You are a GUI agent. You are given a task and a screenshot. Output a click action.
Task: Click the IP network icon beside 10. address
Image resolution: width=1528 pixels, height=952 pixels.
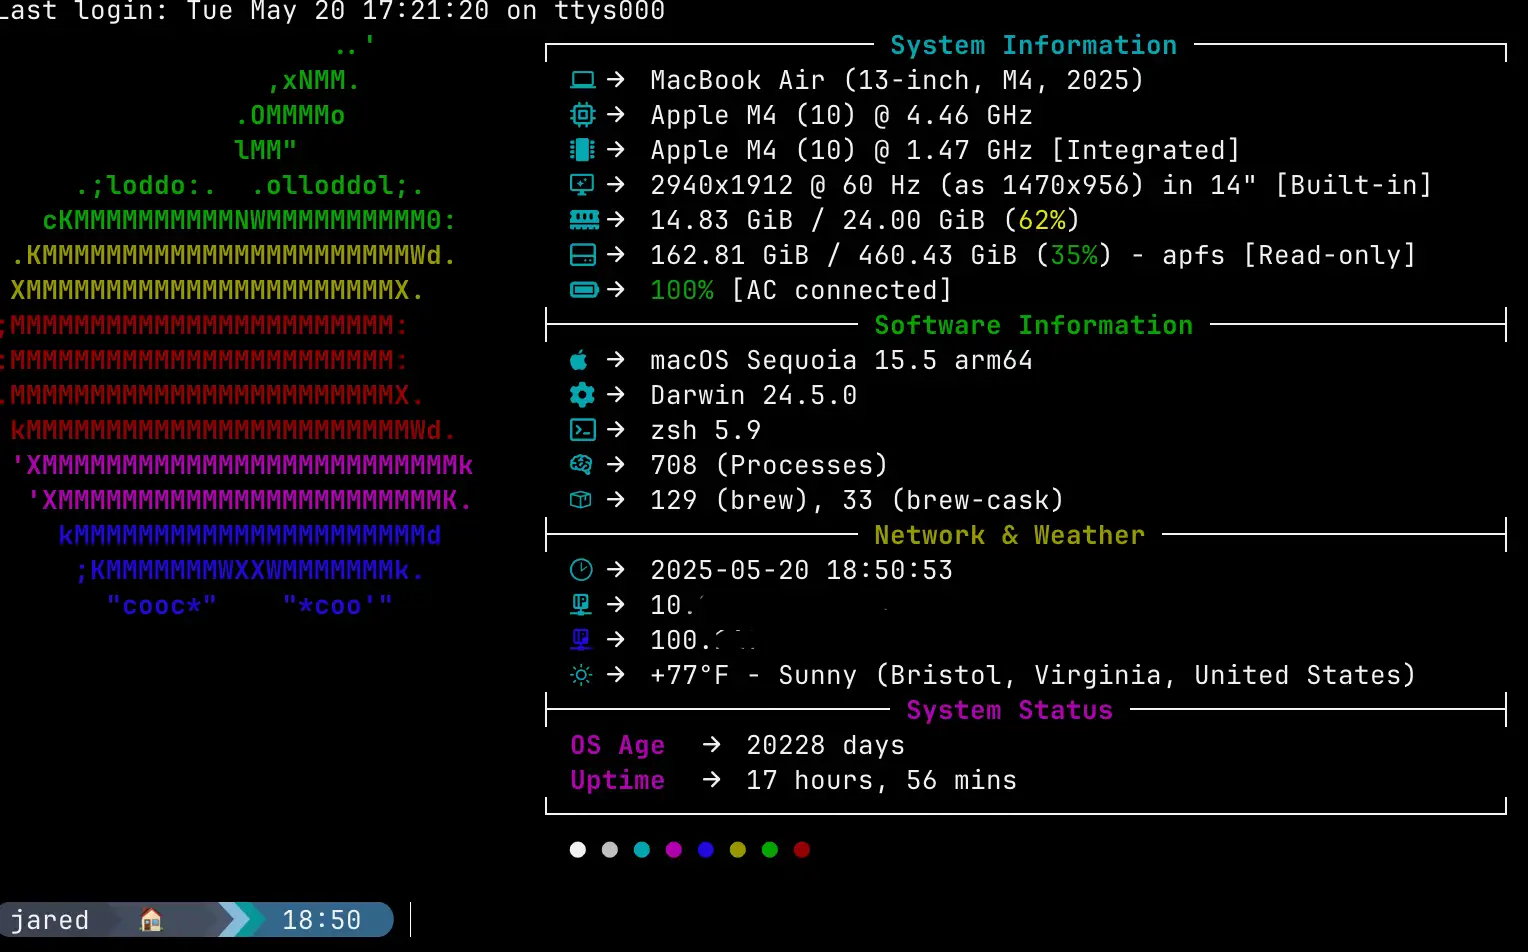pyautogui.click(x=581, y=604)
